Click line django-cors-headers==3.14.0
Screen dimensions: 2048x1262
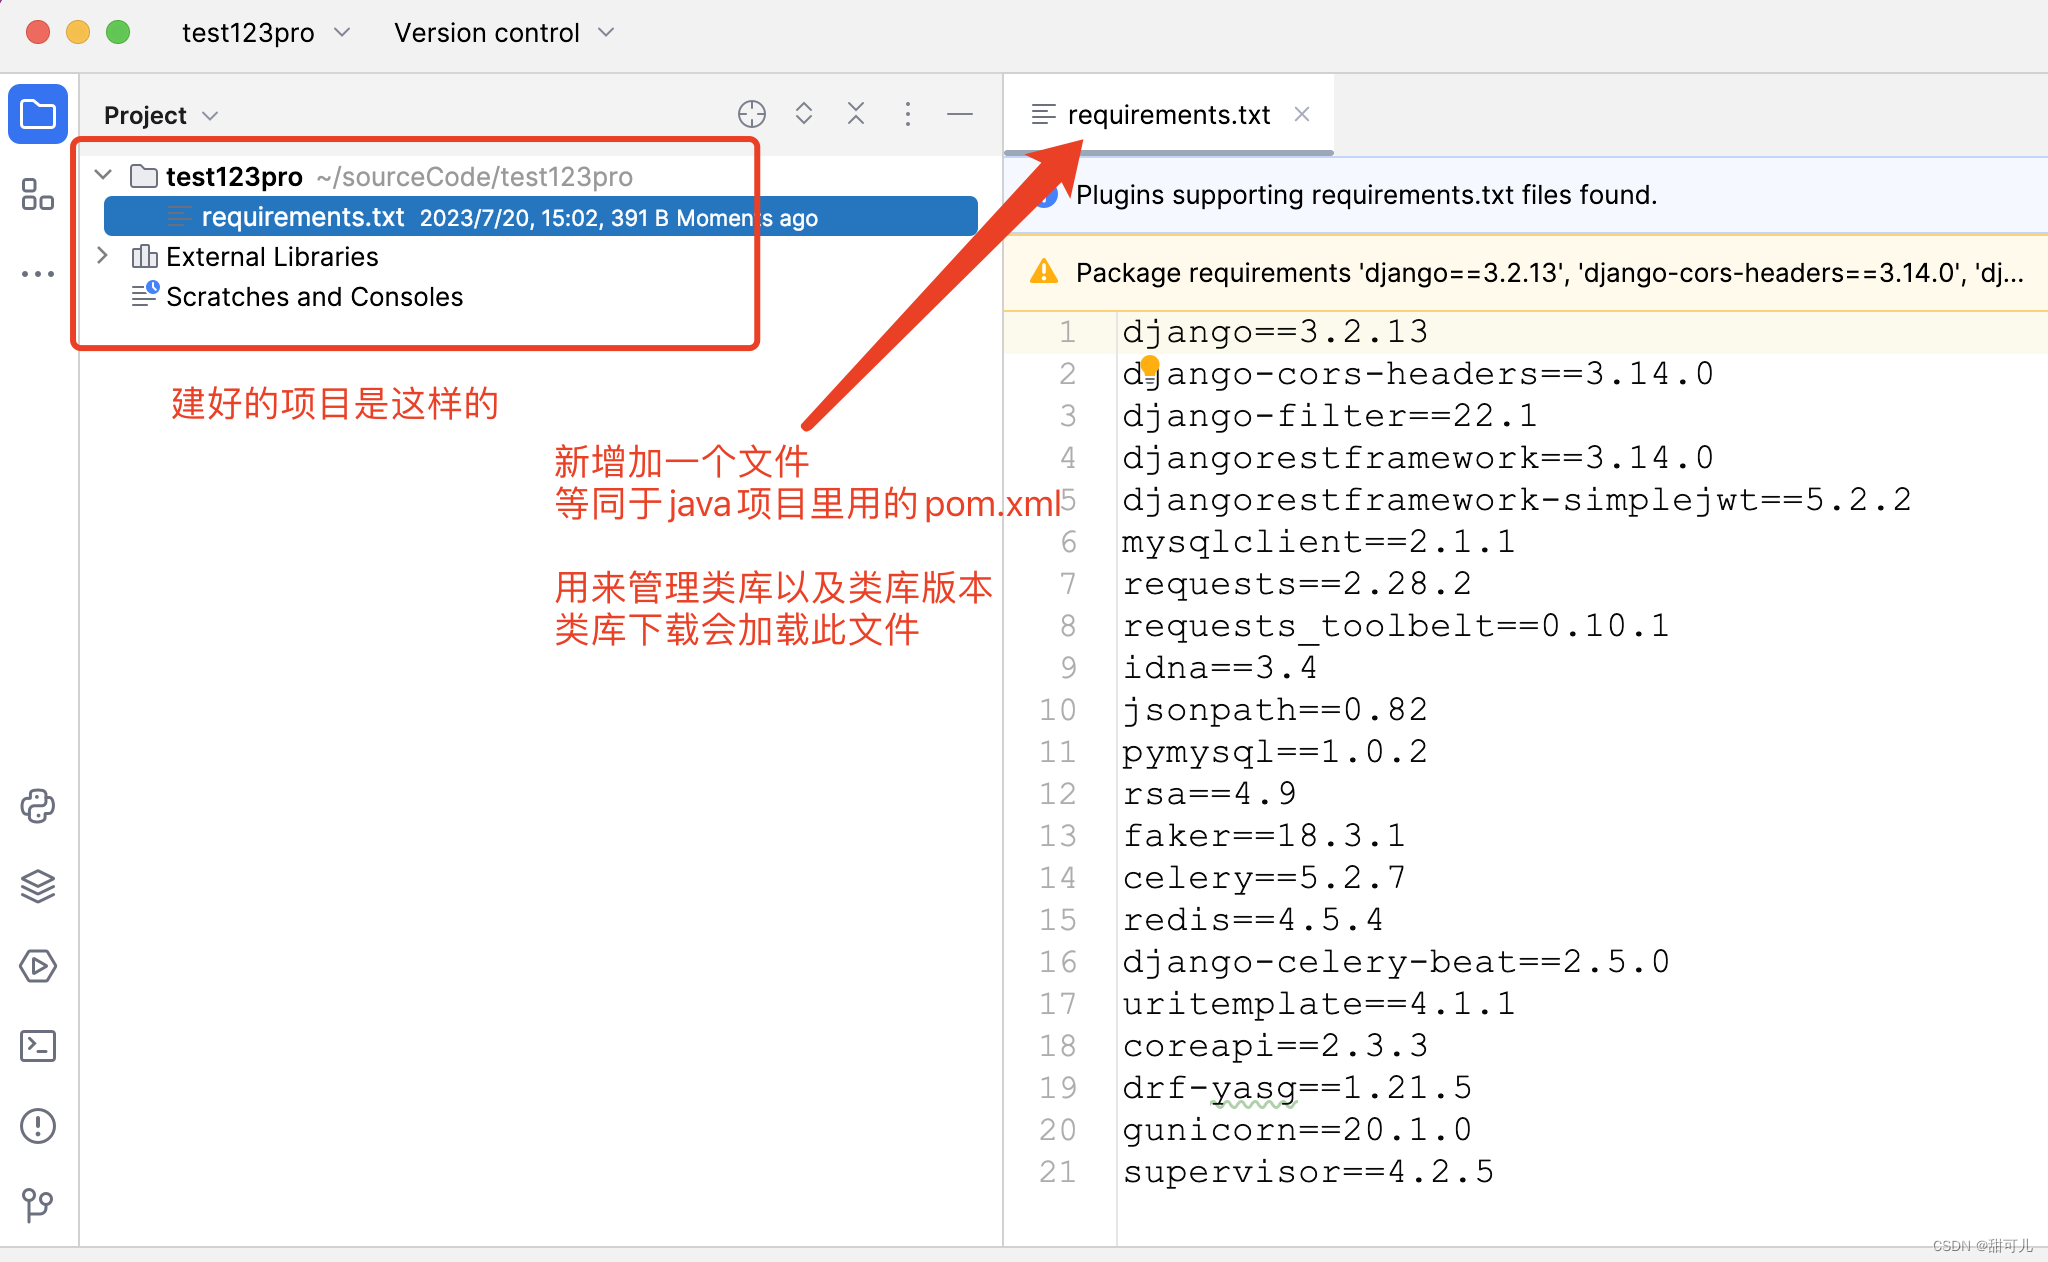tap(1417, 373)
